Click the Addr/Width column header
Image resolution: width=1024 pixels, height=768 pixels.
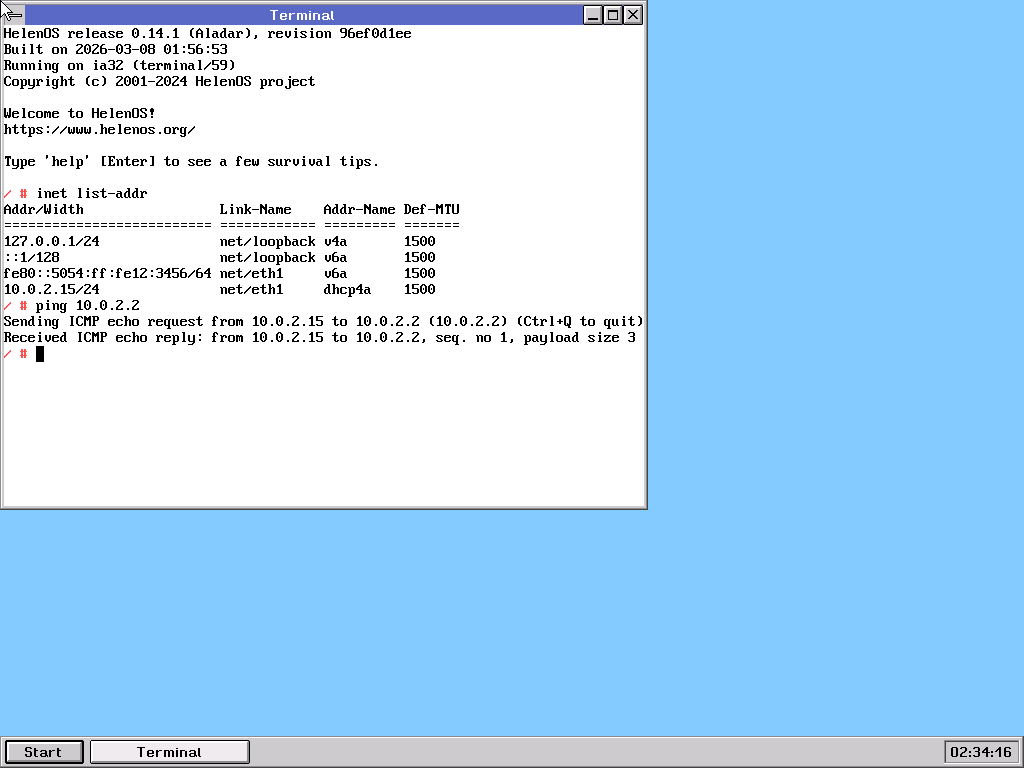click(44, 209)
